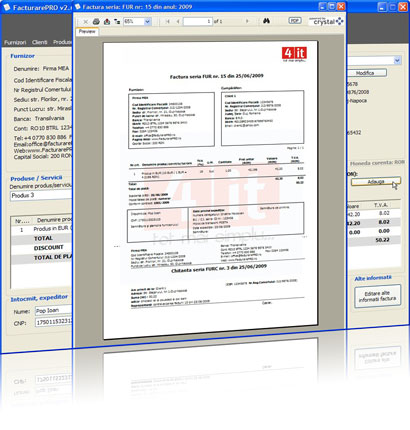Go to first page arrow
The image size is (410, 430).
pos(168,21)
